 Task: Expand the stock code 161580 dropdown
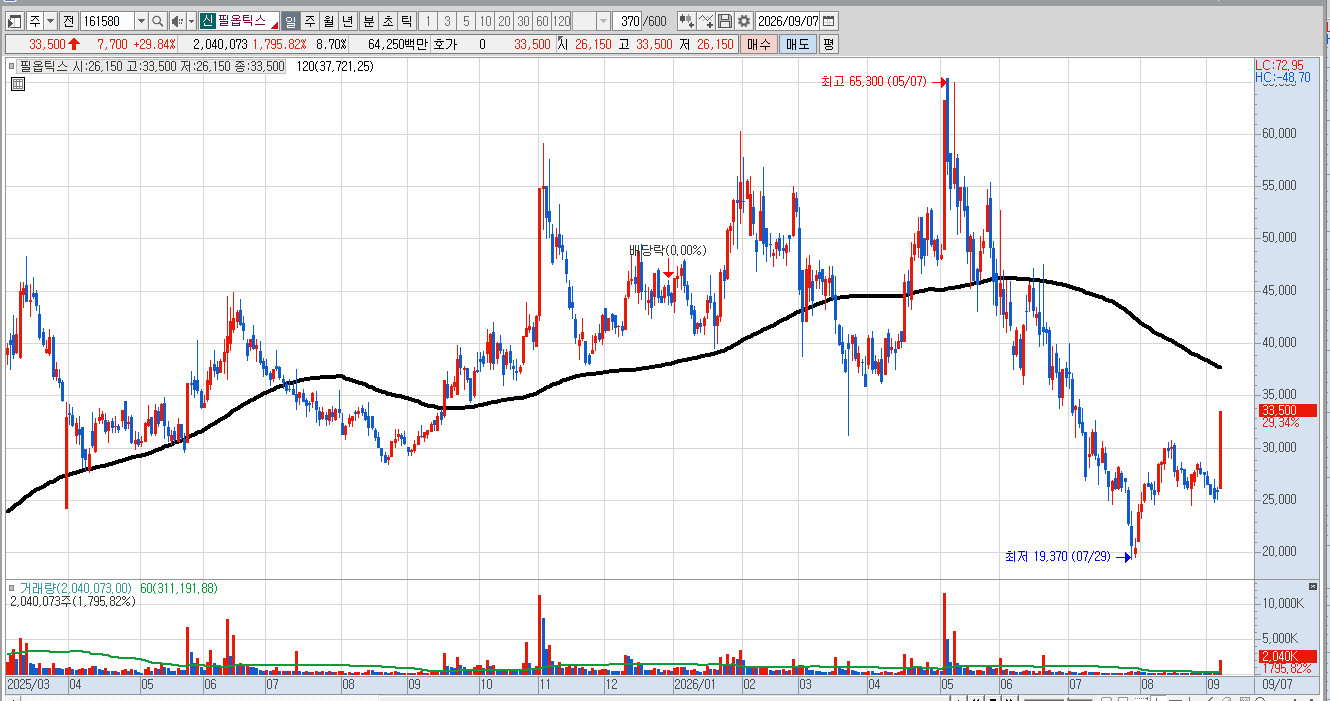point(141,21)
